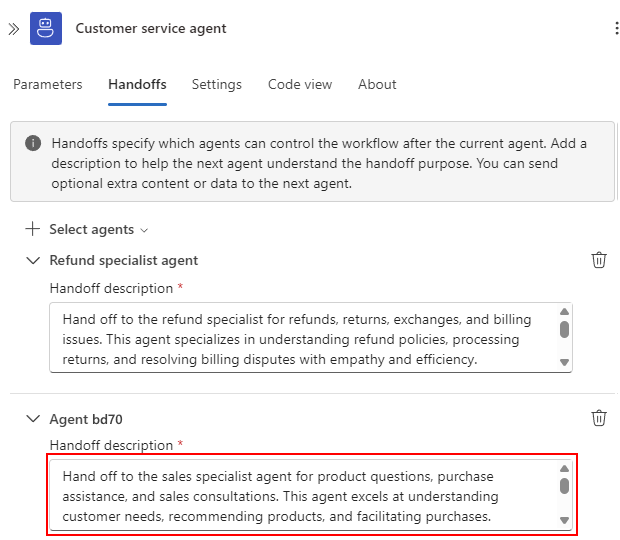
Task: Select the Handoffs tab
Action: [137, 85]
